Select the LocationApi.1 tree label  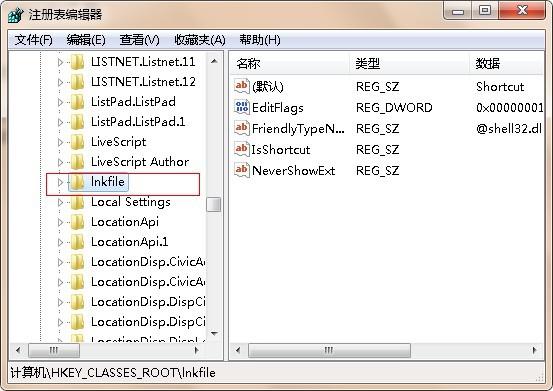(x=129, y=242)
